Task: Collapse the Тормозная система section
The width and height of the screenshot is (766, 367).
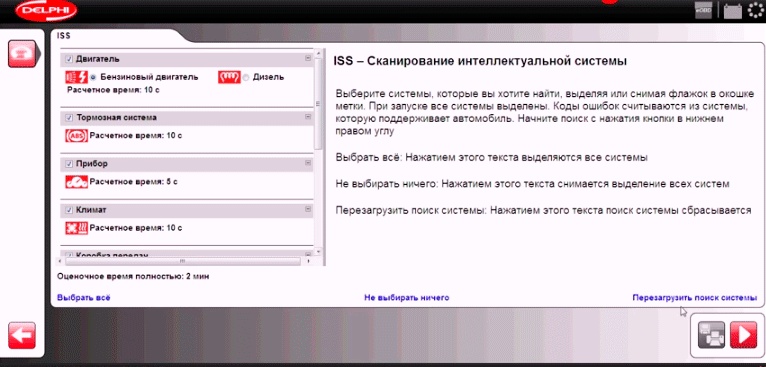Action: tap(308, 117)
